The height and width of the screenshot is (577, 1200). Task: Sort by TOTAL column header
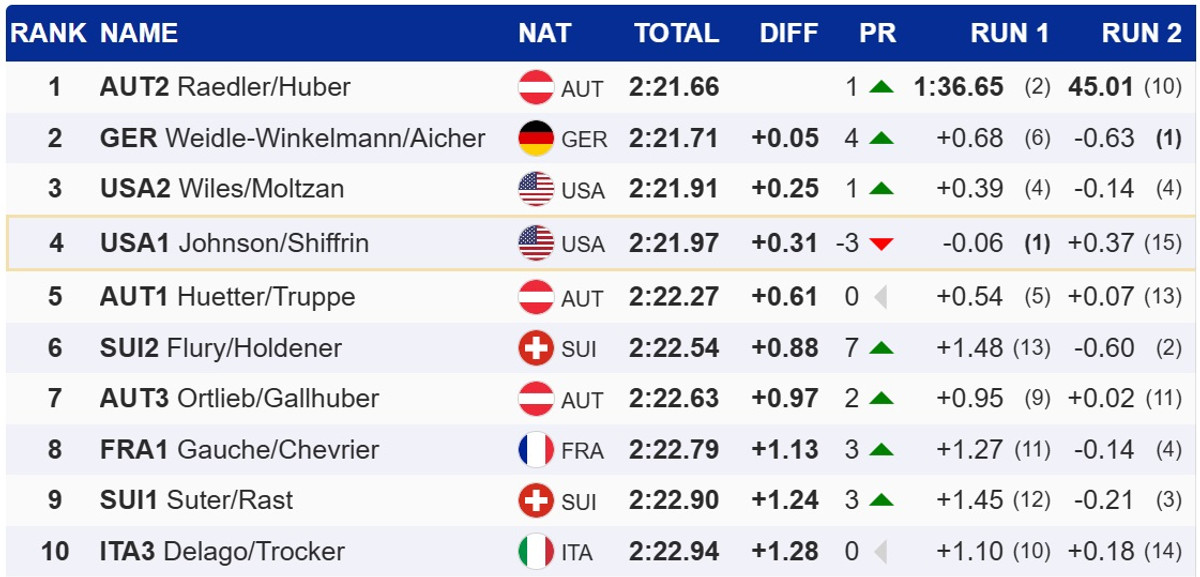pos(676,33)
